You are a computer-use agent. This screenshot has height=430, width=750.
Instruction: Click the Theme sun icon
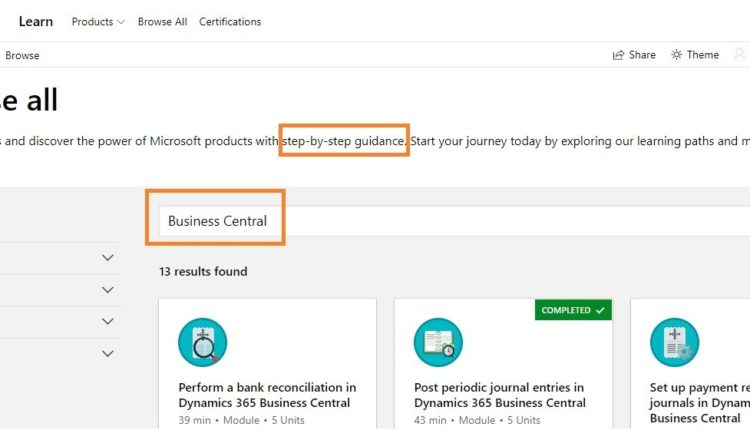677,55
